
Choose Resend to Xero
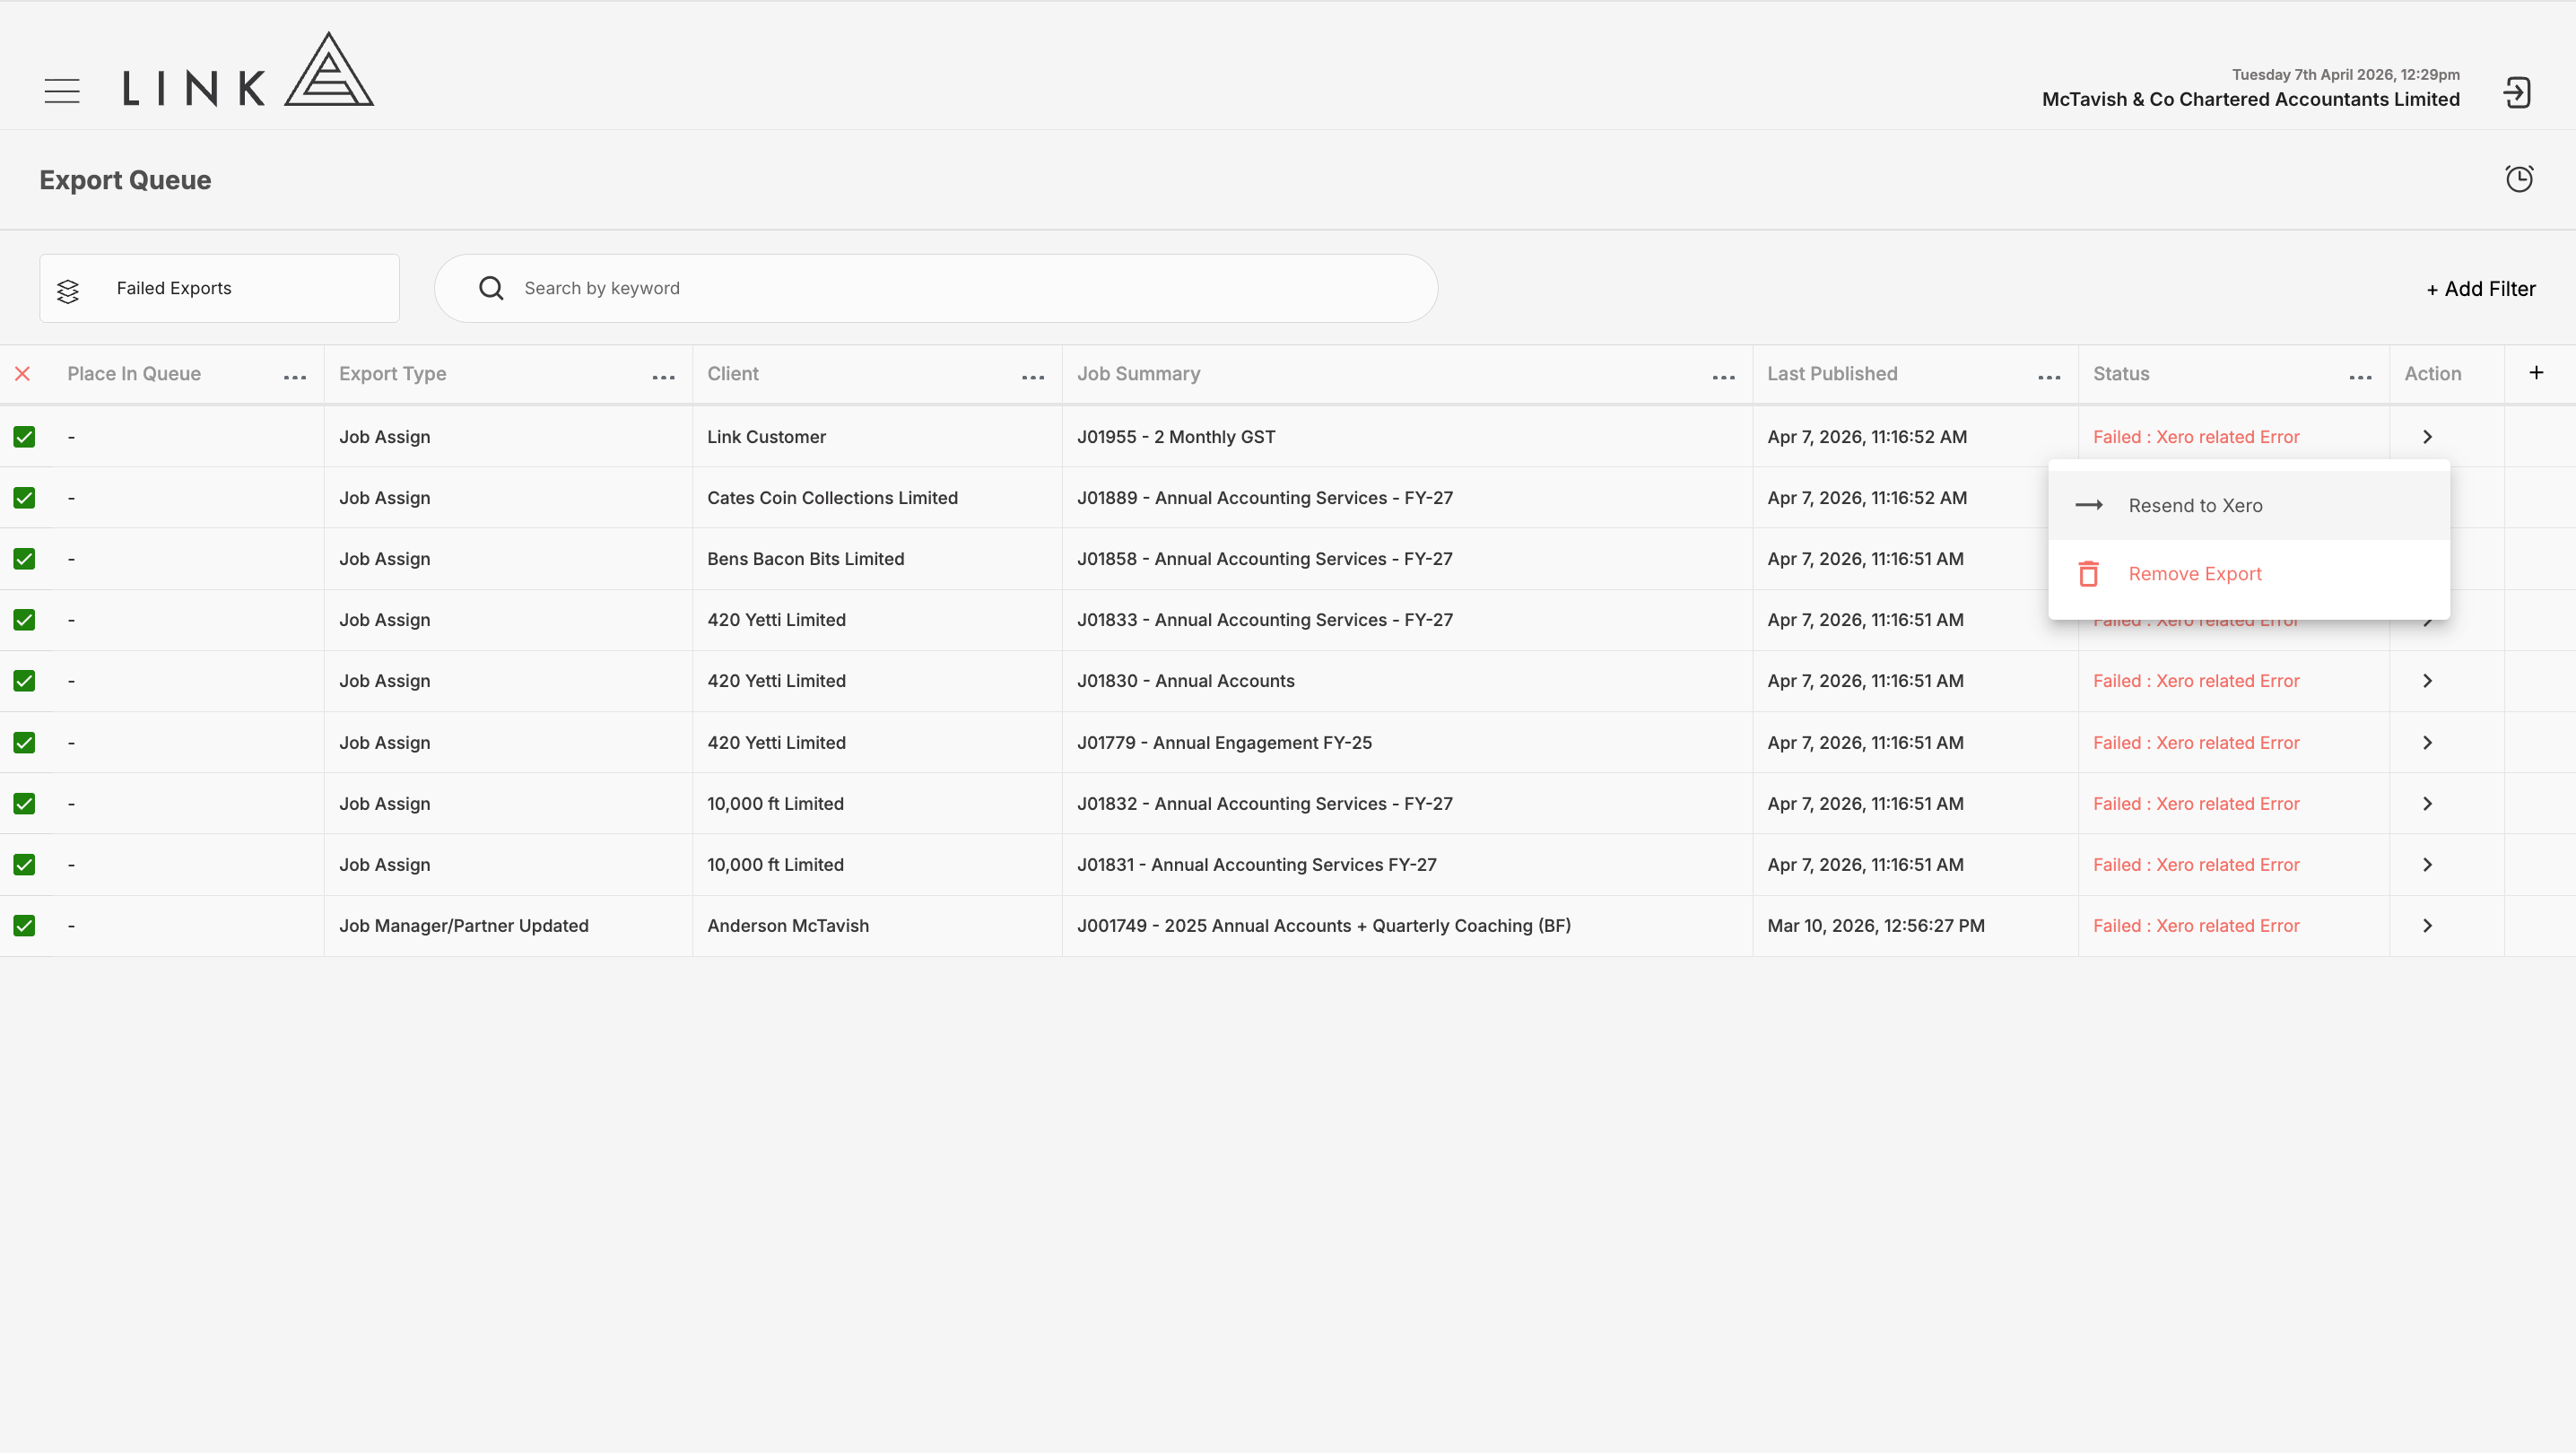(x=2249, y=506)
